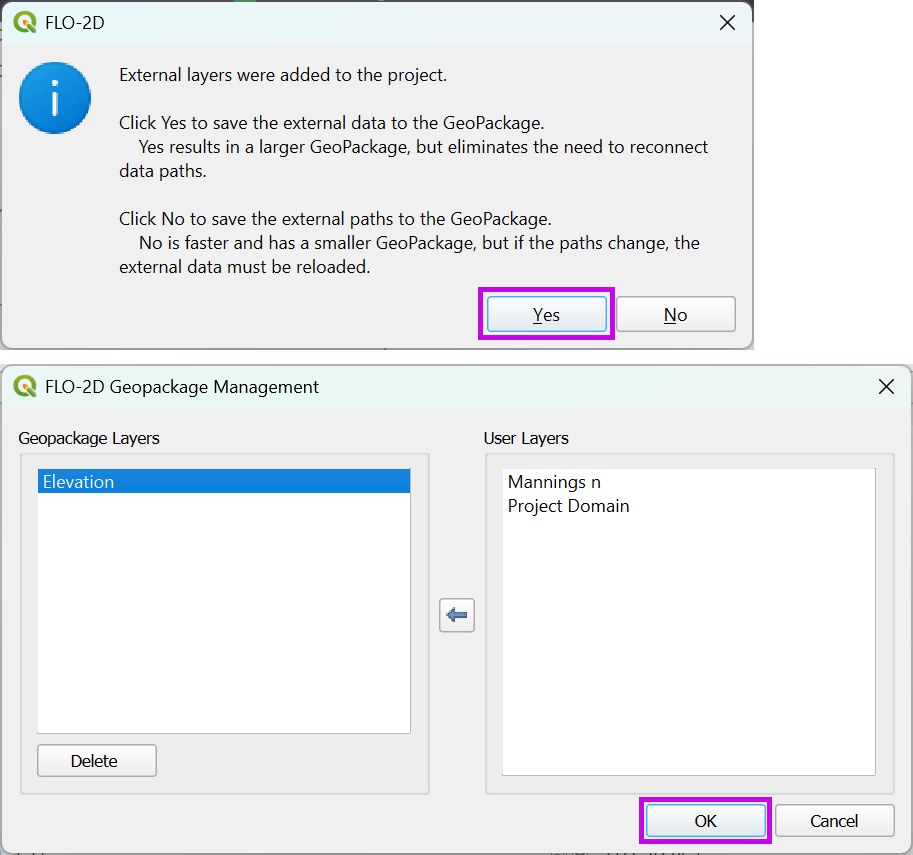
Task: Click the Geopackage Layers heading label
Action: (89, 438)
